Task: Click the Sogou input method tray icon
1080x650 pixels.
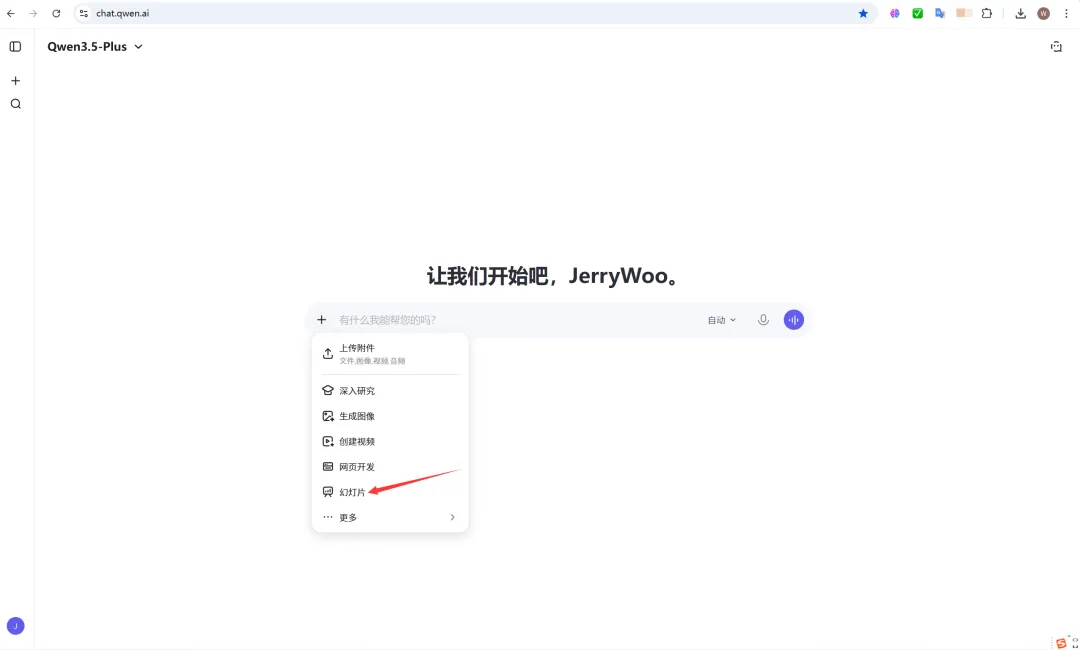Action: click(1061, 643)
